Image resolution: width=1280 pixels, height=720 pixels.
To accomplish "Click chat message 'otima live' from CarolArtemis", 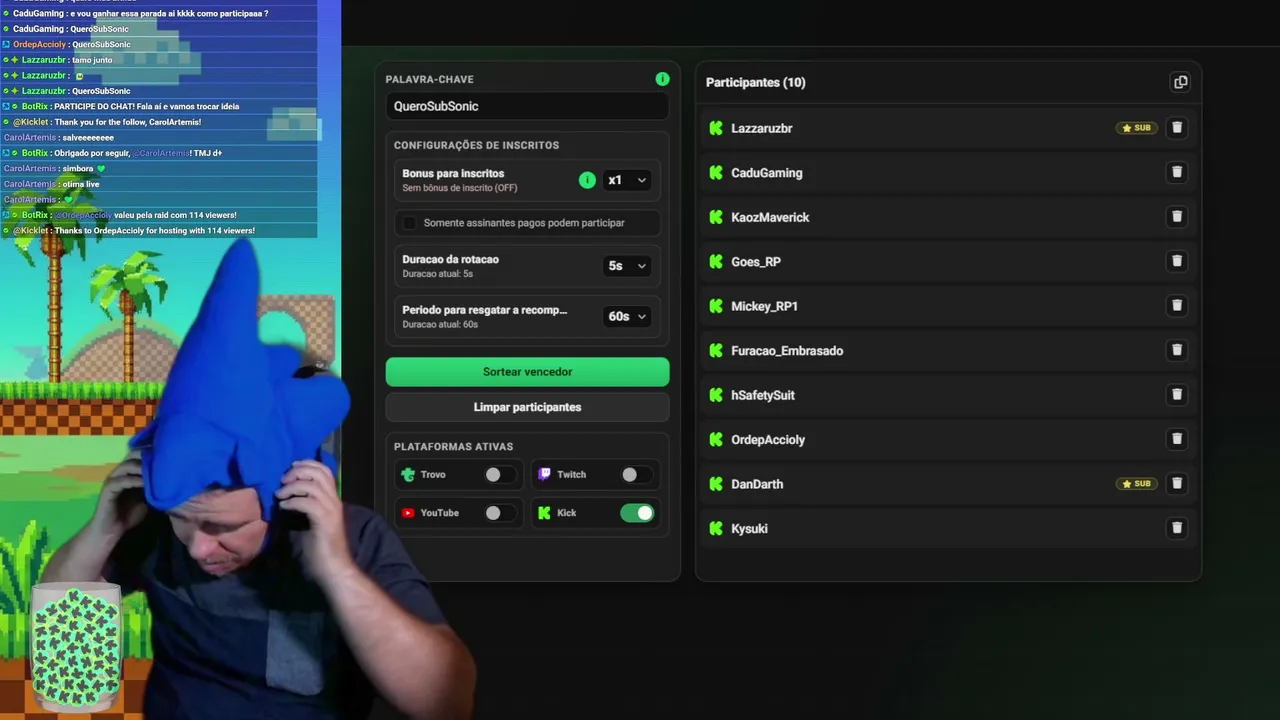I will tap(82, 184).
